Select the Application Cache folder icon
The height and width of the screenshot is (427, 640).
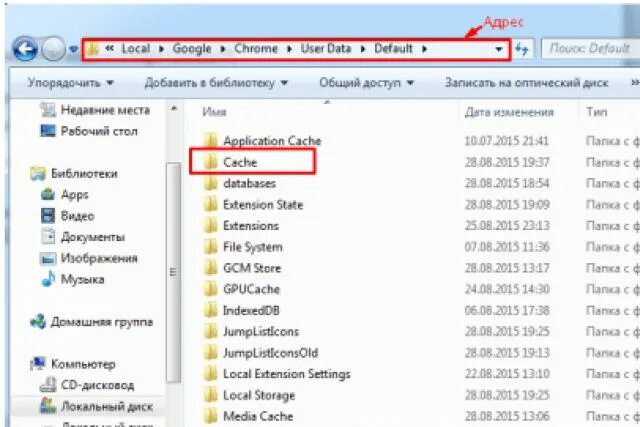(211, 141)
